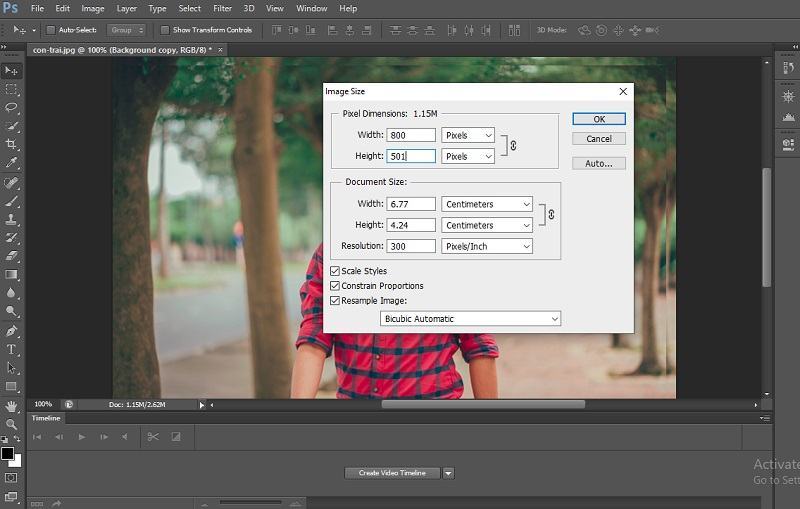
Task: Select the Eyedropper tool
Action: coord(11,163)
